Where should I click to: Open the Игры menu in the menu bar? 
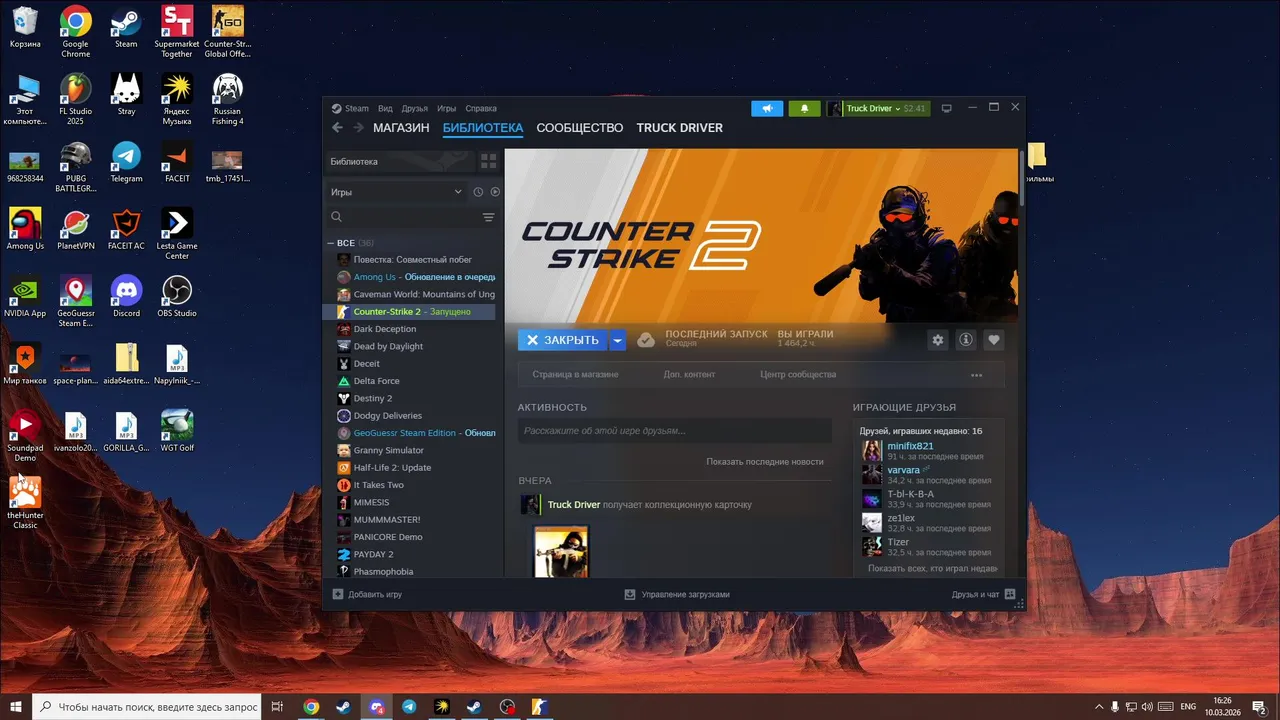(446, 108)
